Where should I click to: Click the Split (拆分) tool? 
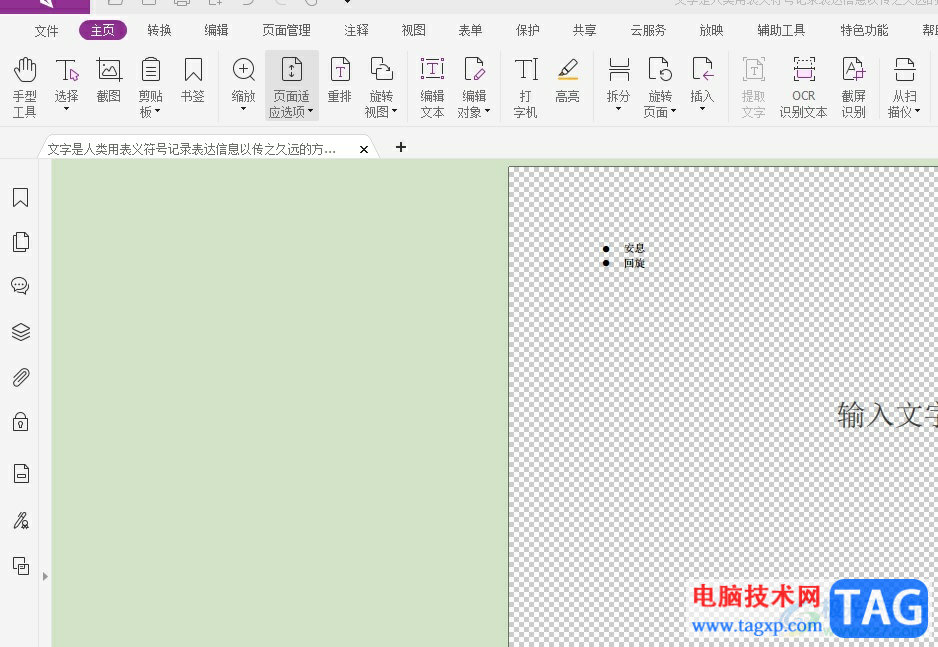pos(619,80)
